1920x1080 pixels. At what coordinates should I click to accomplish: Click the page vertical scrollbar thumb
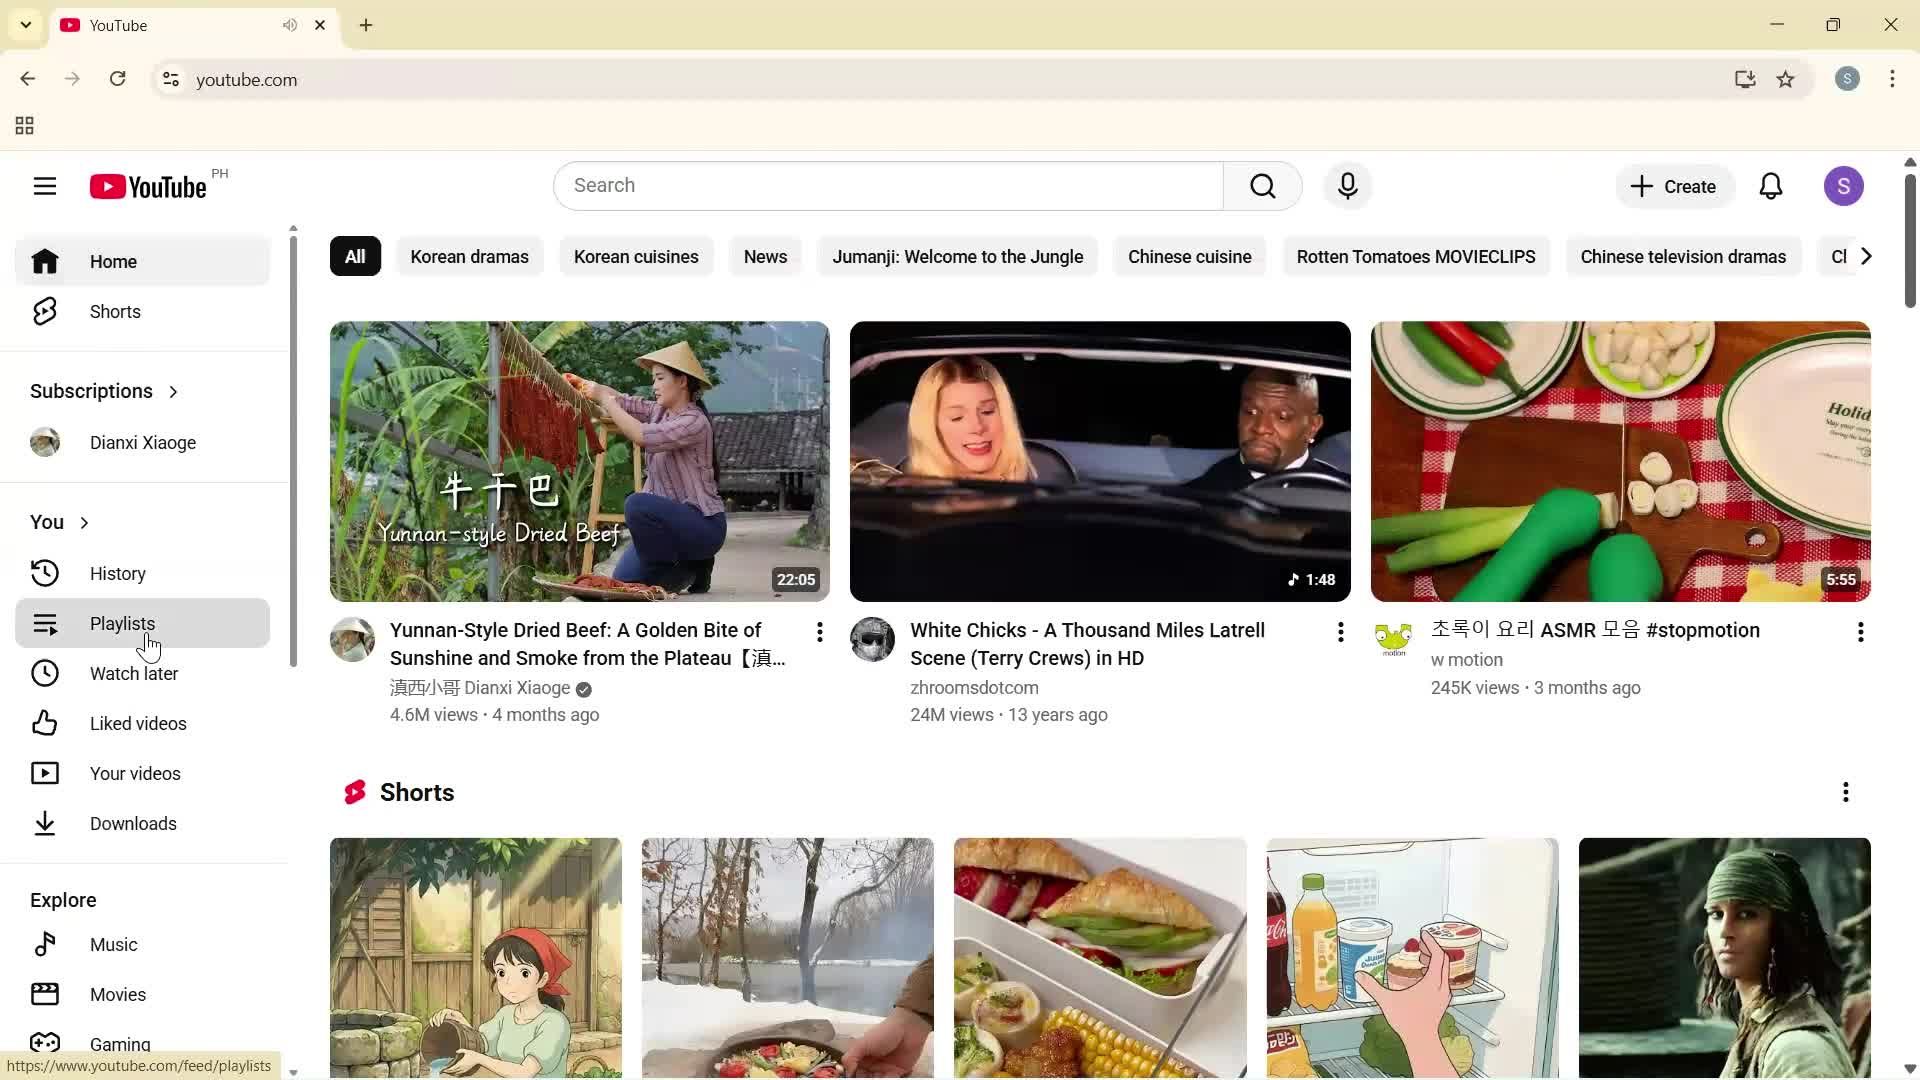coord(1909,240)
